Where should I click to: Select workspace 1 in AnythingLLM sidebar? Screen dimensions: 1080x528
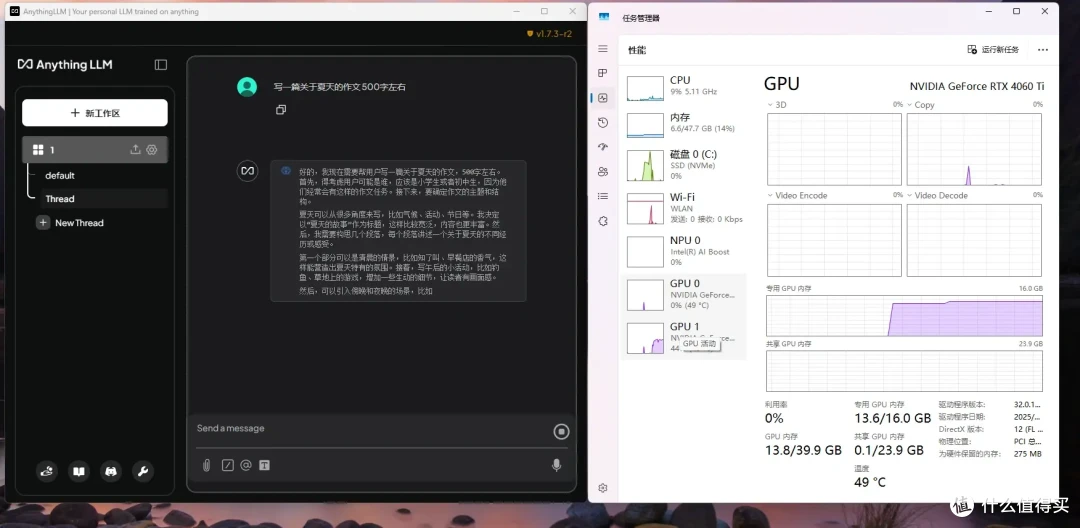pyautogui.click(x=95, y=149)
